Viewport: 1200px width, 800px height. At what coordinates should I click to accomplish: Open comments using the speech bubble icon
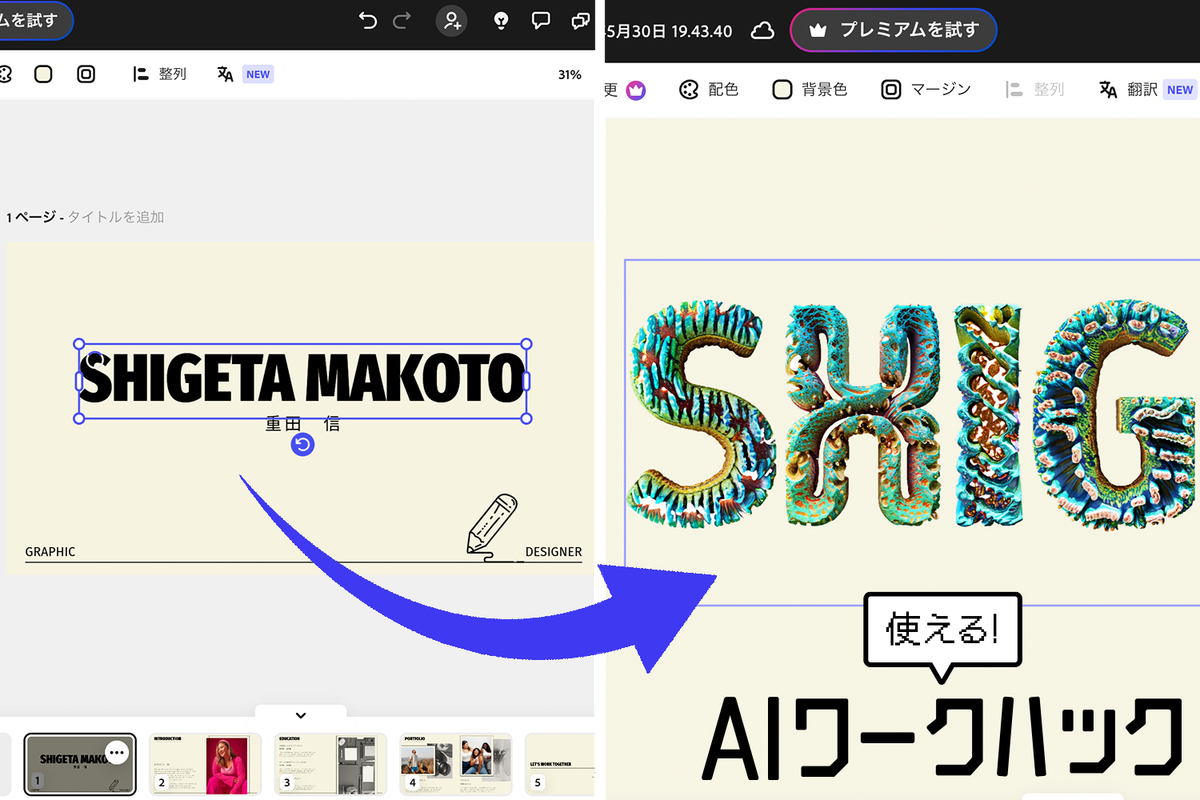click(x=541, y=20)
